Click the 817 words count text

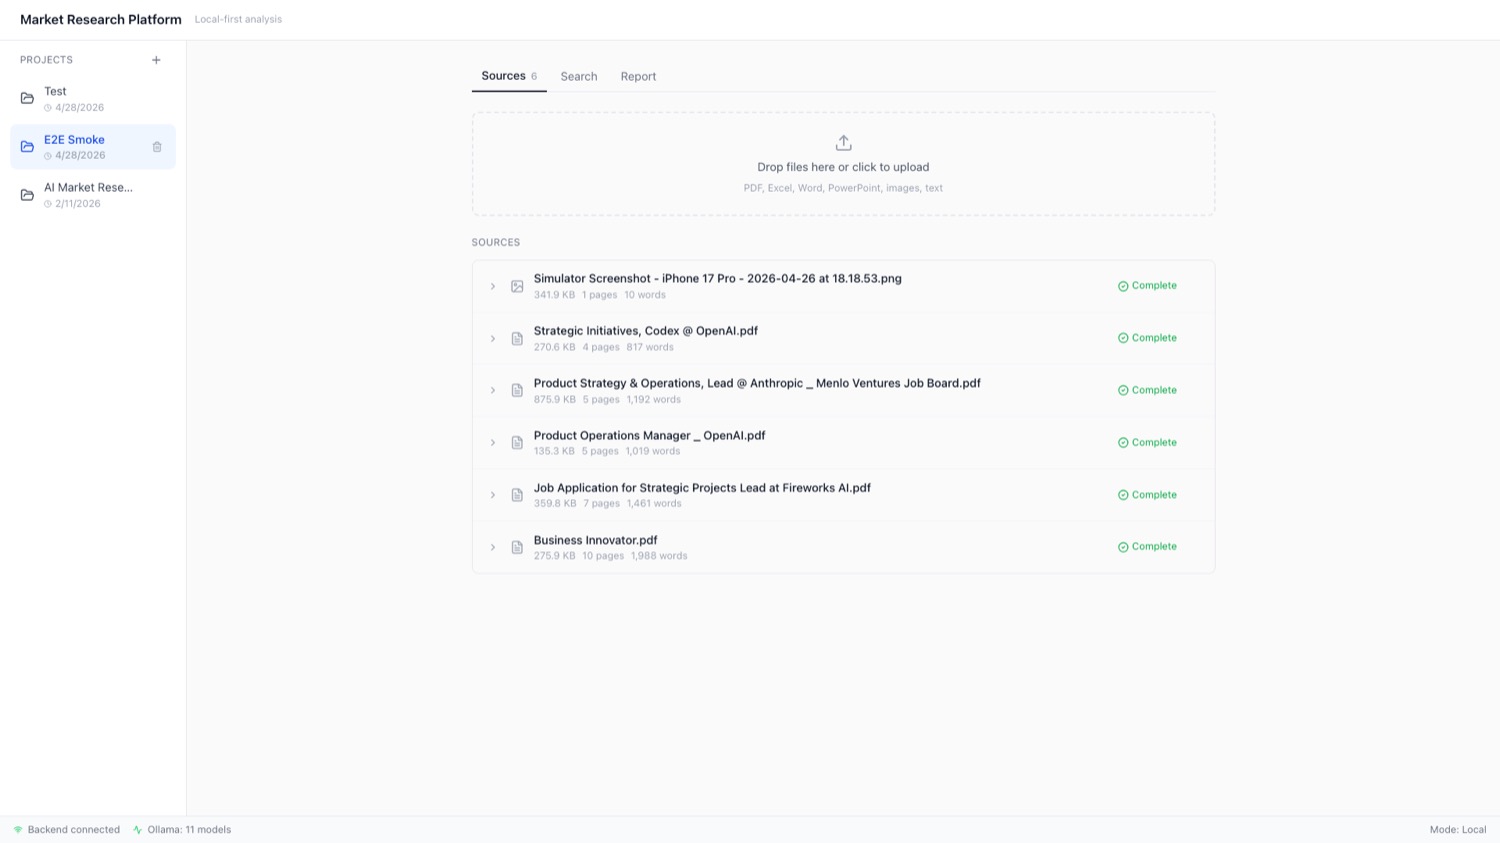(x=650, y=348)
